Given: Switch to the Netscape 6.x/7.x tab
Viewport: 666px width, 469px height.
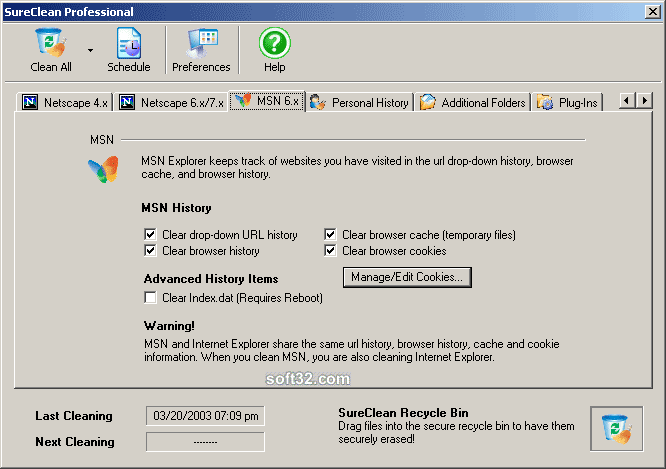Looking at the screenshot, I should (x=171, y=102).
